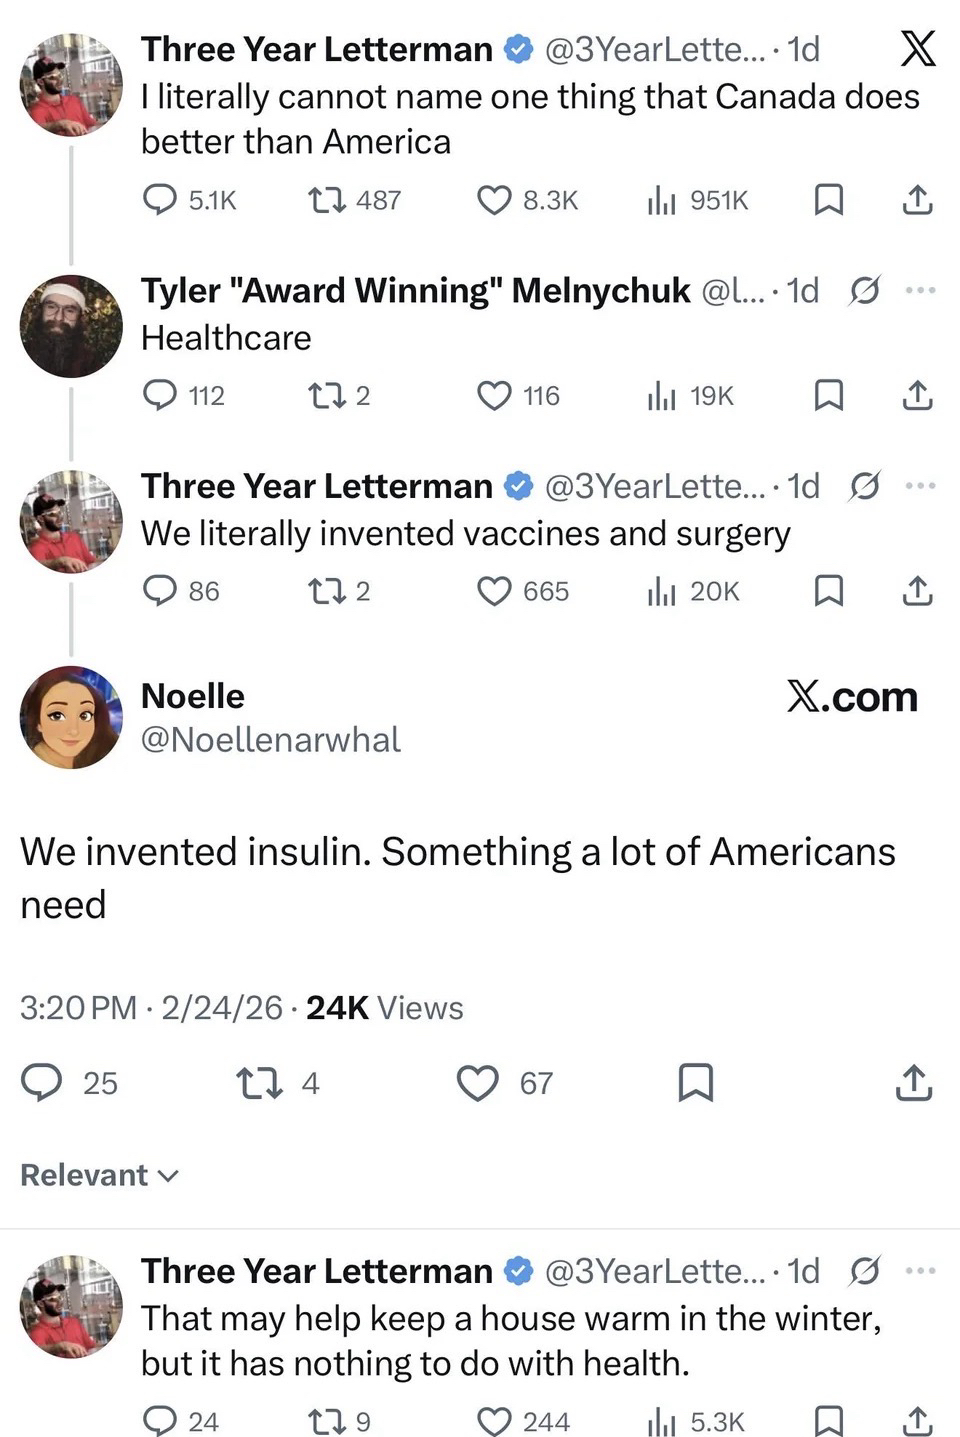Click Noelle's cartoon avatar

[x=71, y=717]
